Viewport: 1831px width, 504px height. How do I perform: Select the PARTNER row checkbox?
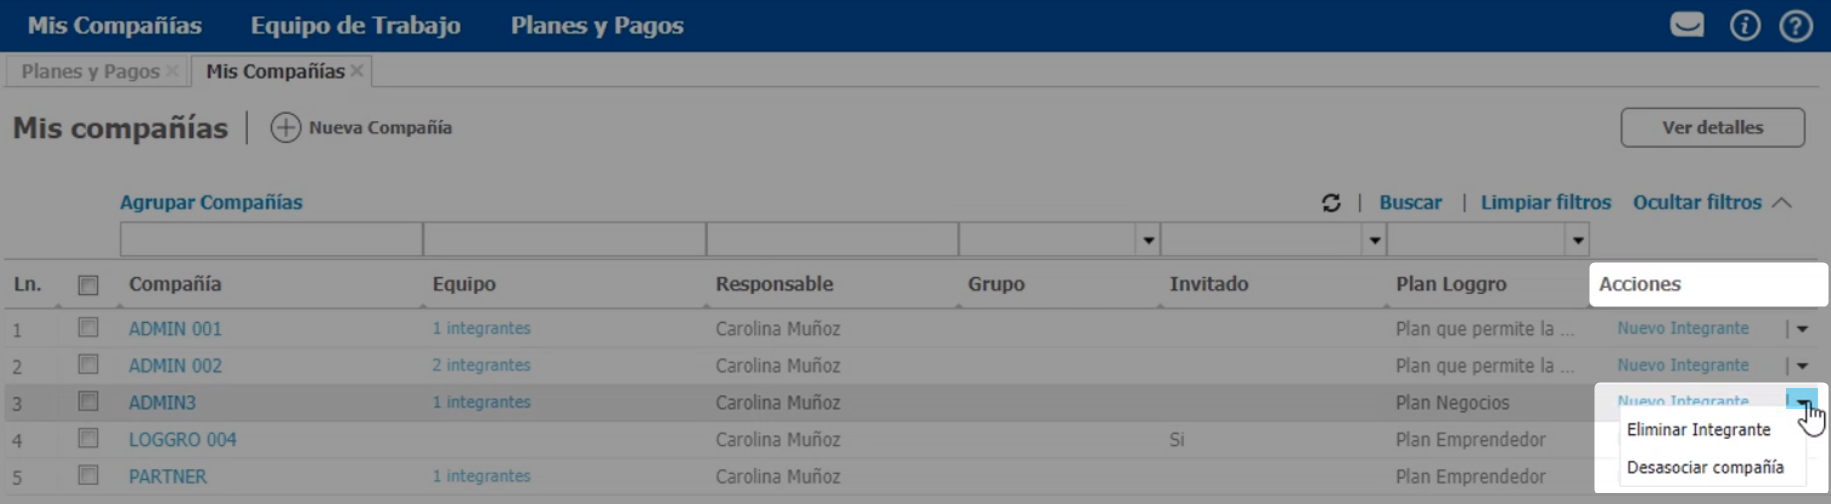(x=88, y=476)
